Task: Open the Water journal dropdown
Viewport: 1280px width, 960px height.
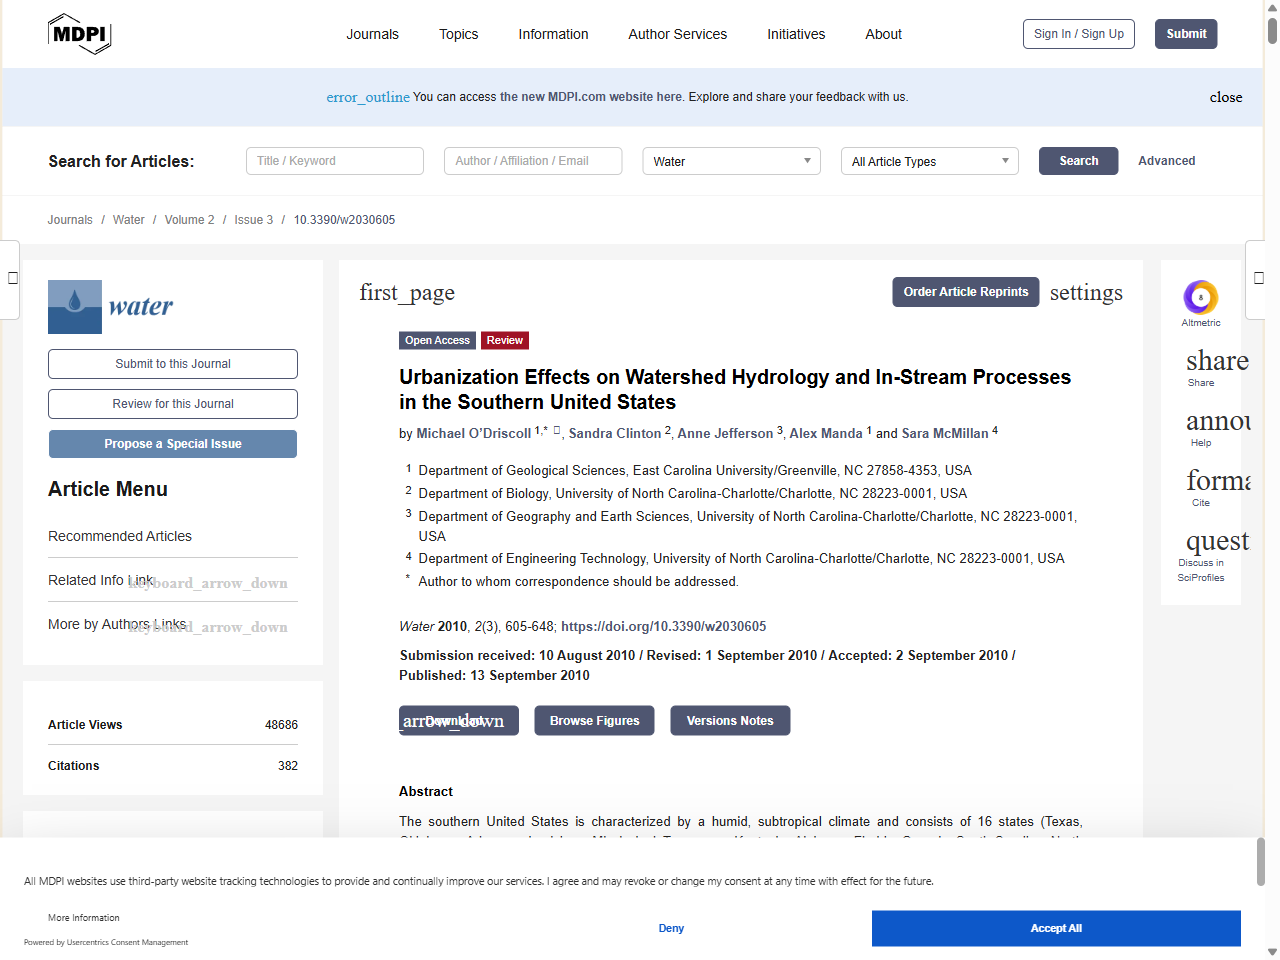Action: [731, 161]
